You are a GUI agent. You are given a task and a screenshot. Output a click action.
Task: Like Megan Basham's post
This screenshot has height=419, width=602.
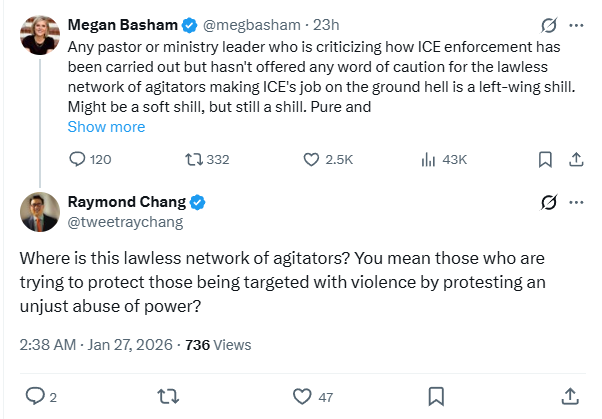coord(311,158)
